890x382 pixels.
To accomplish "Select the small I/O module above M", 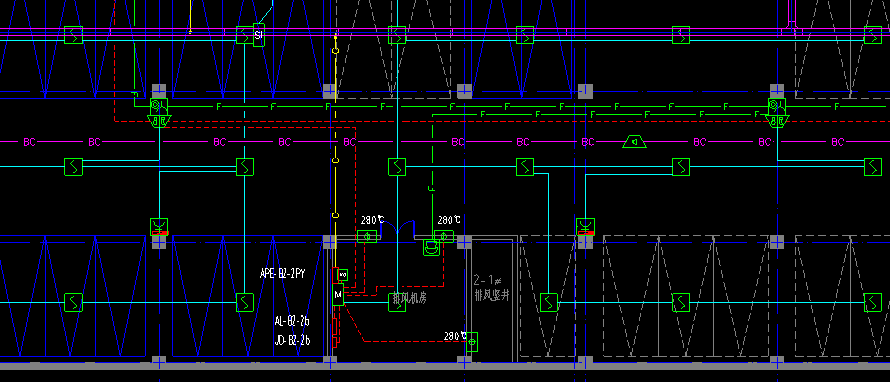I will (x=342, y=275).
